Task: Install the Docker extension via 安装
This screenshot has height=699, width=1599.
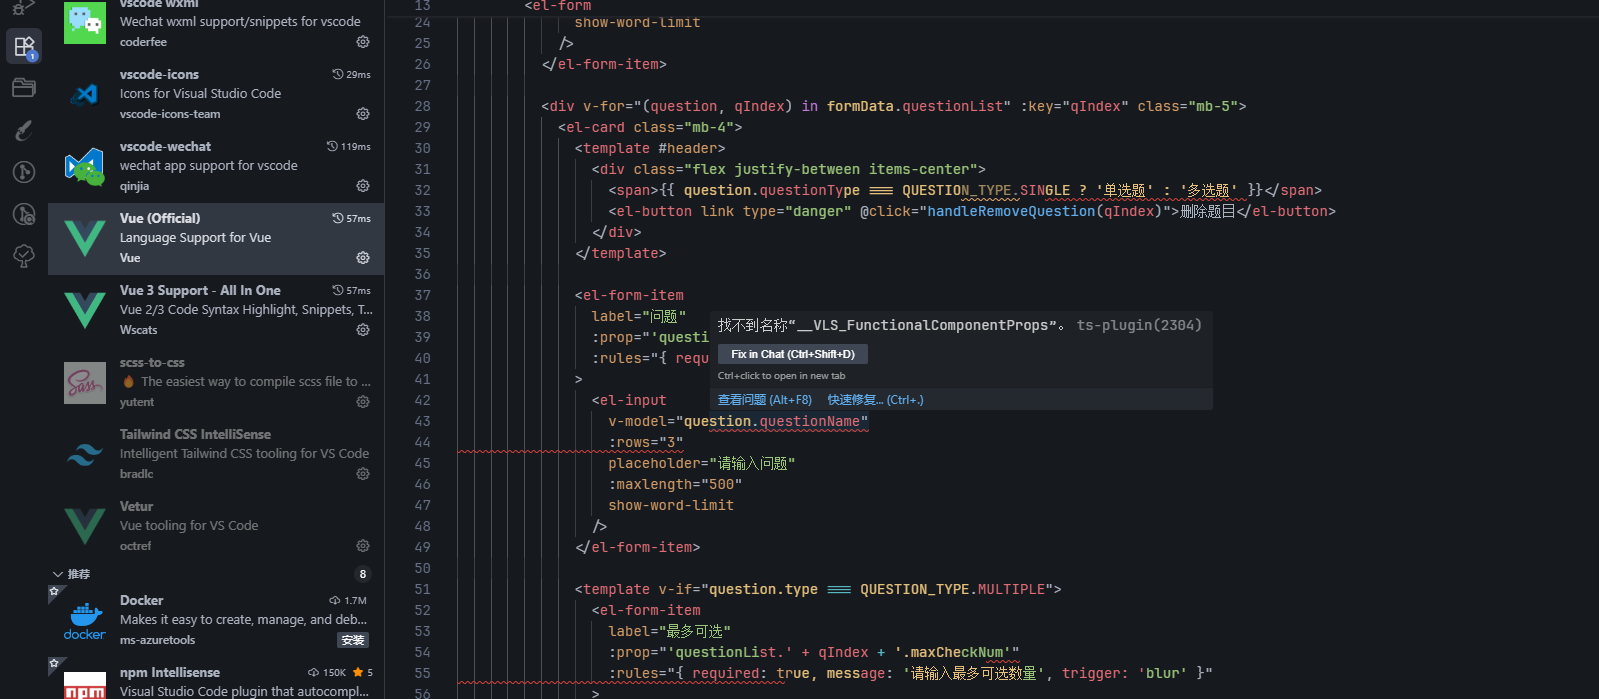Action: tap(353, 640)
